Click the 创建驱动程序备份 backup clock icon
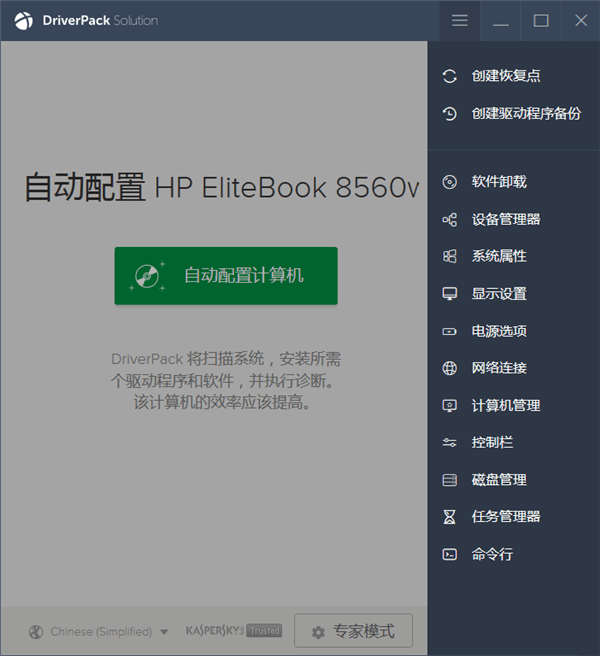This screenshot has width=600, height=656. pyautogui.click(x=449, y=114)
